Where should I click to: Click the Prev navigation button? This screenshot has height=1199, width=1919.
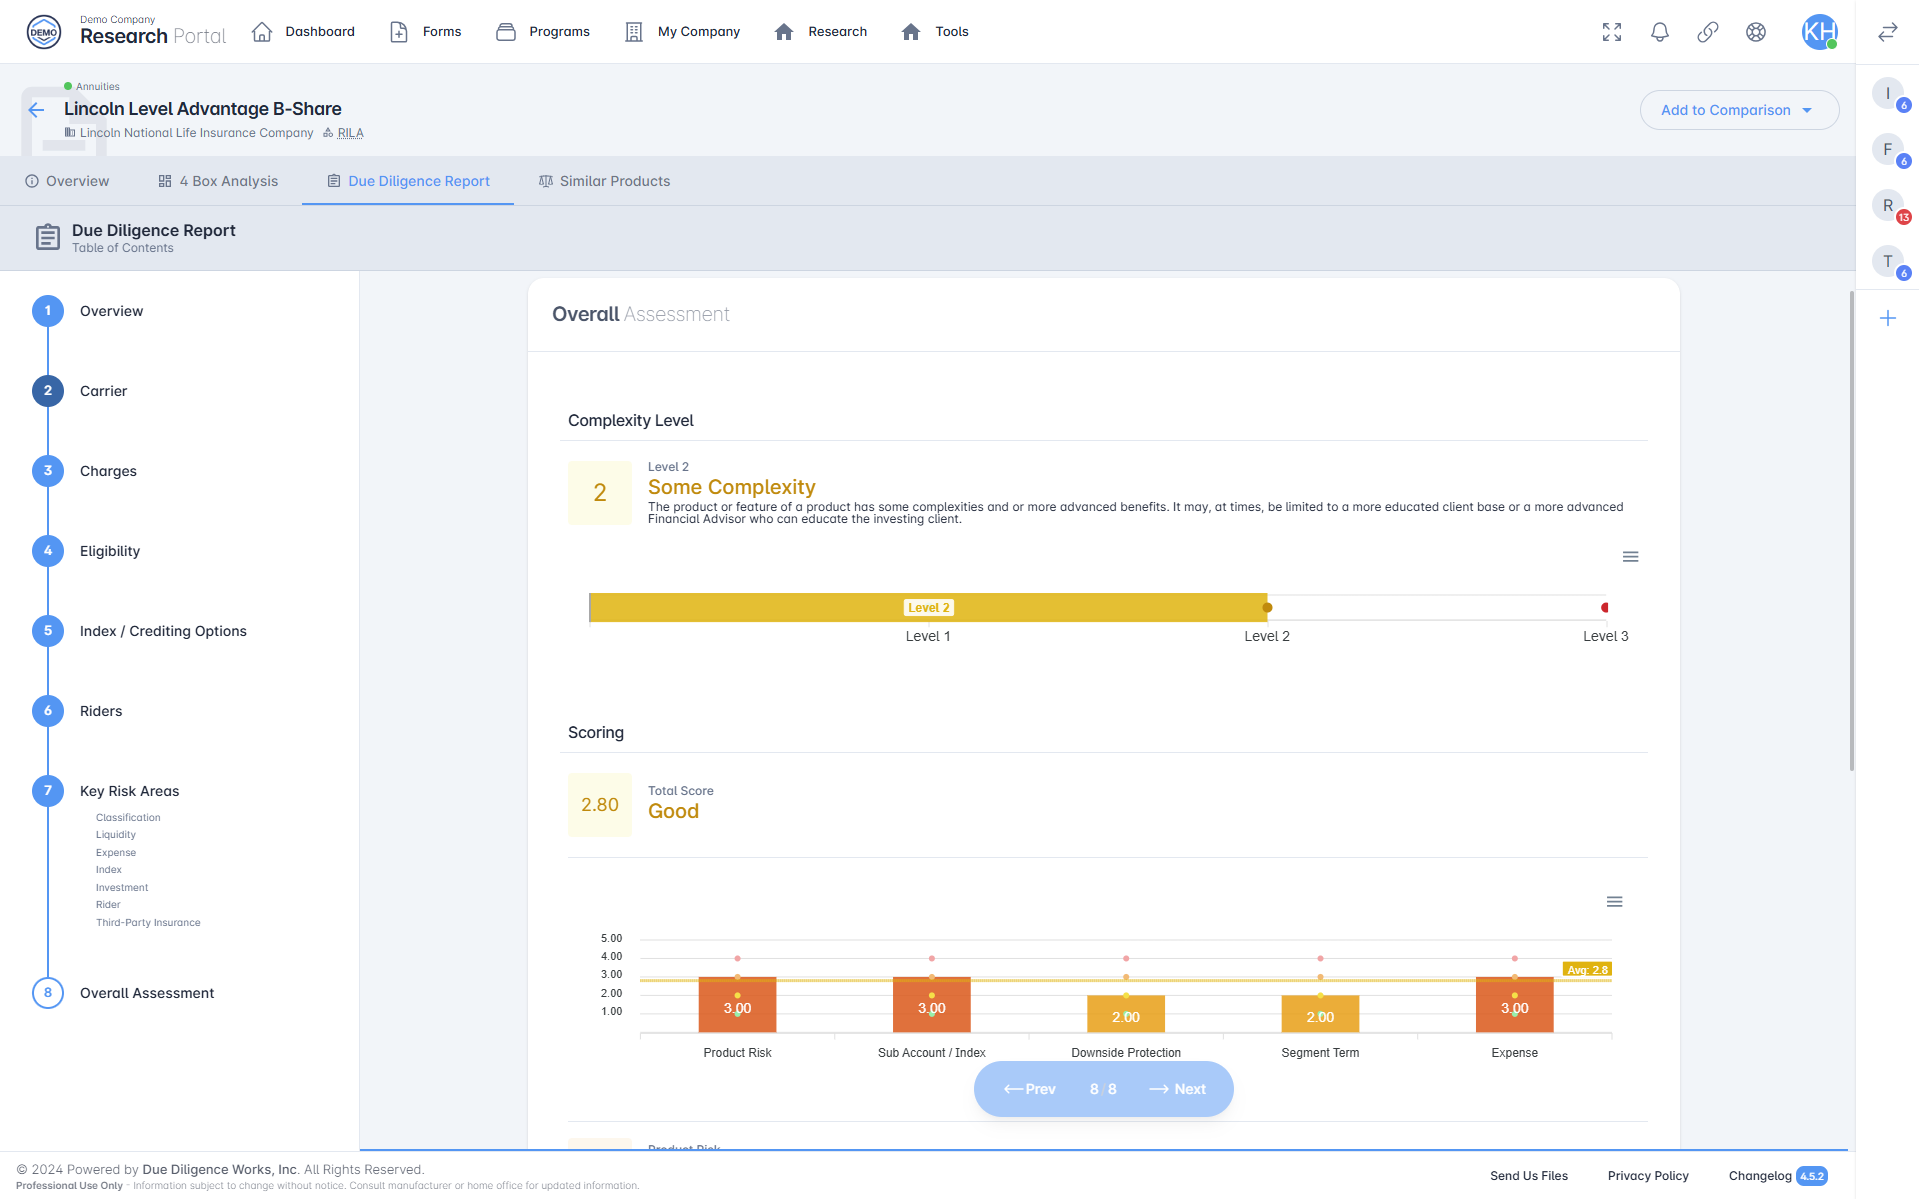point(1030,1089)
